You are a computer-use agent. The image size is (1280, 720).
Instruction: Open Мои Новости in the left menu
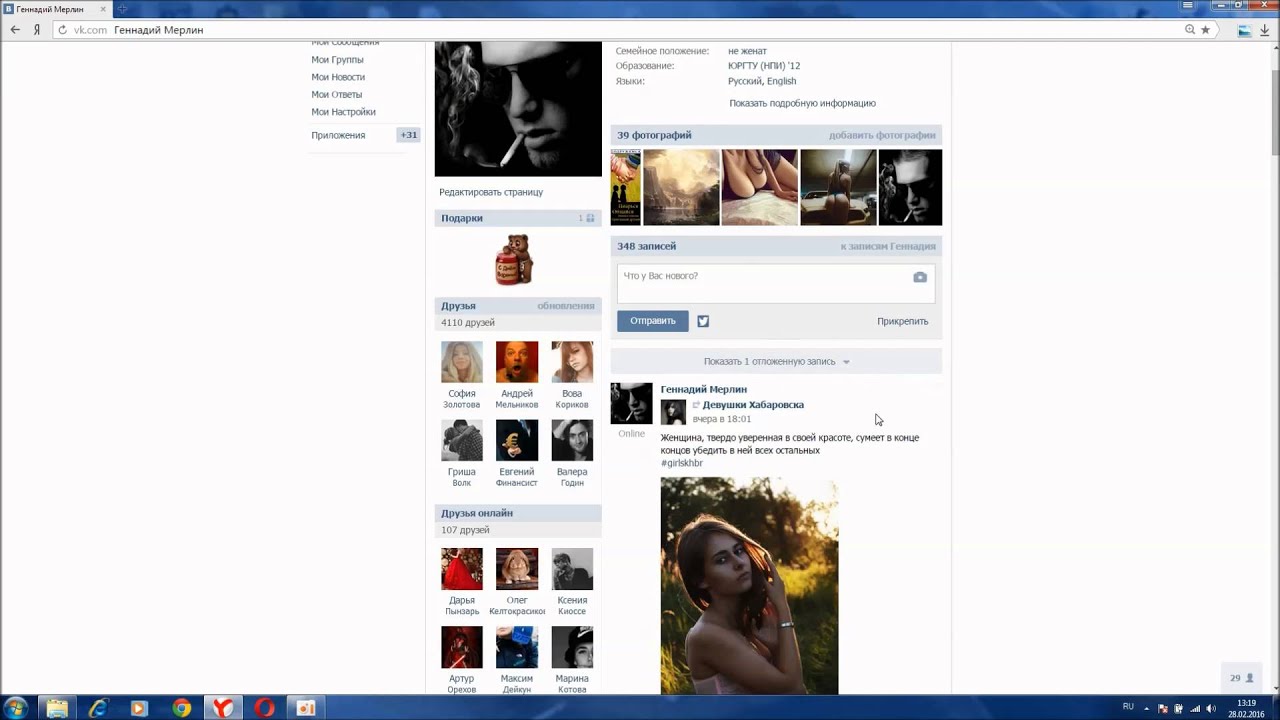tap(338, 77)
